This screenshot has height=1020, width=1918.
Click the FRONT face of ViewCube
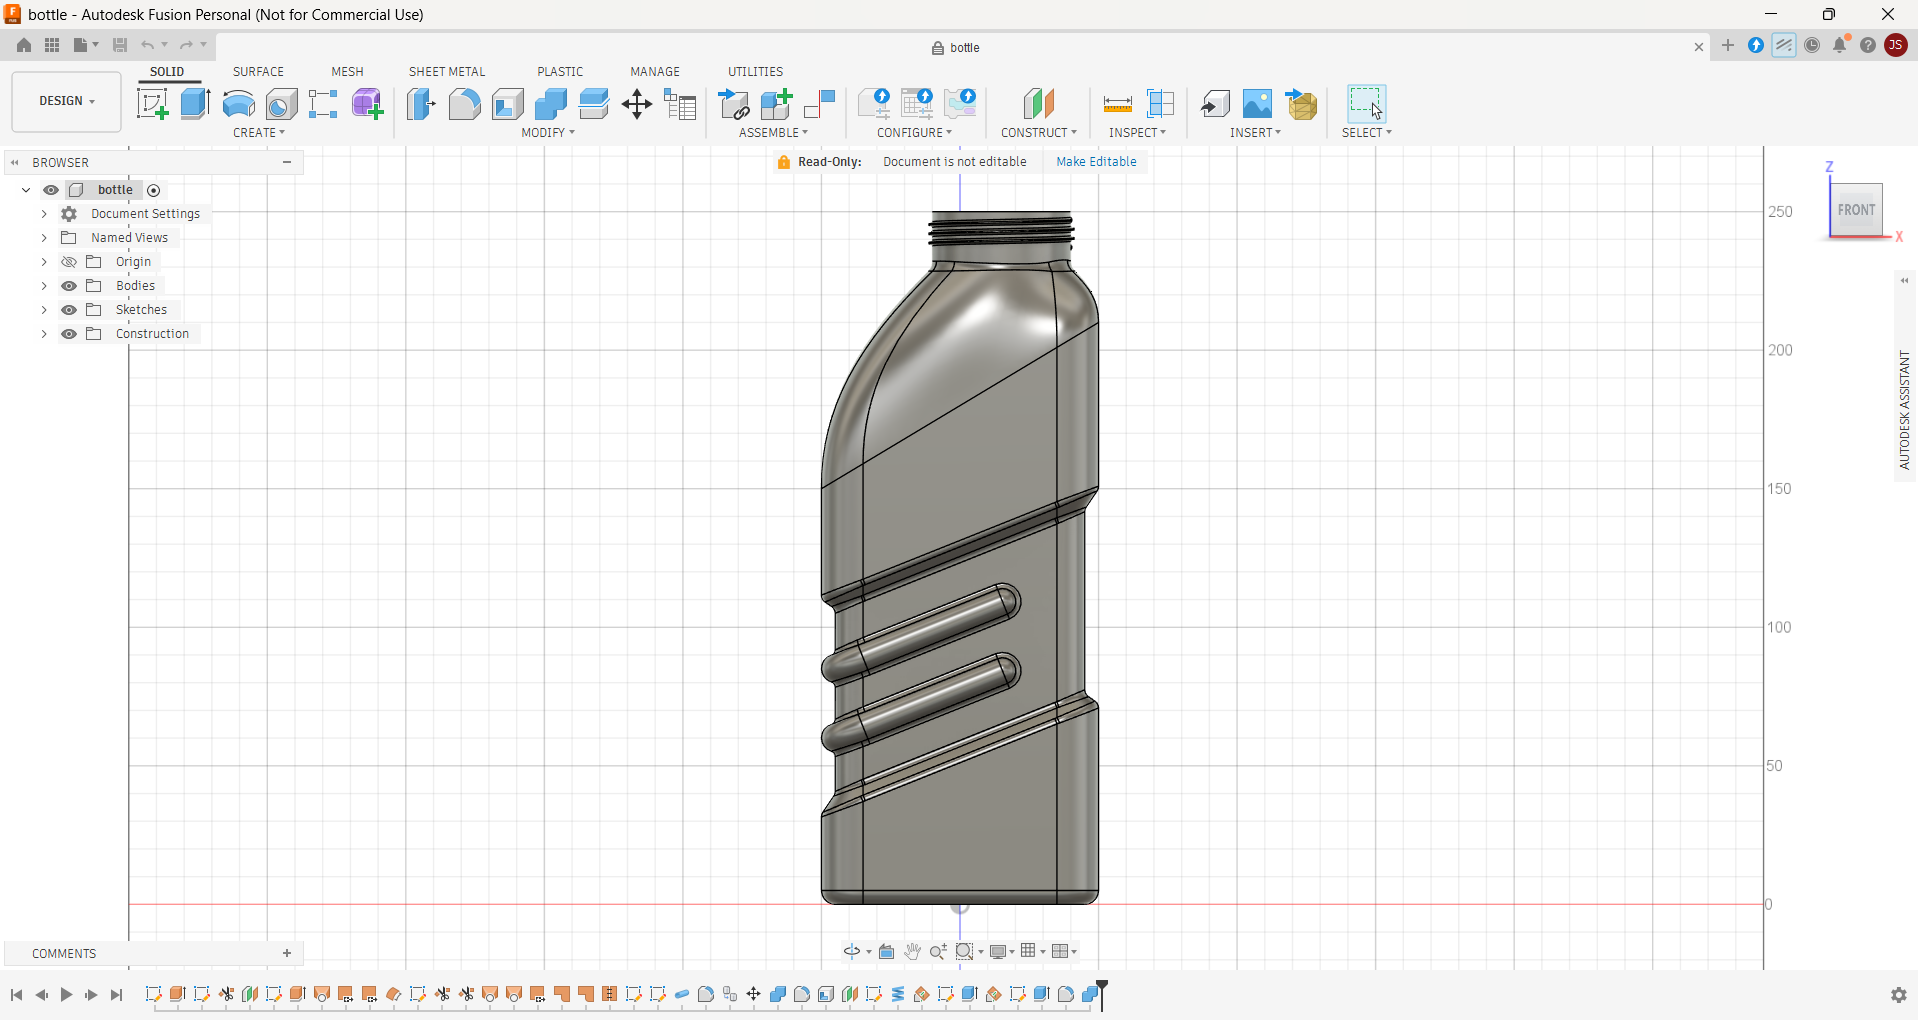[x=1856, y=210]
